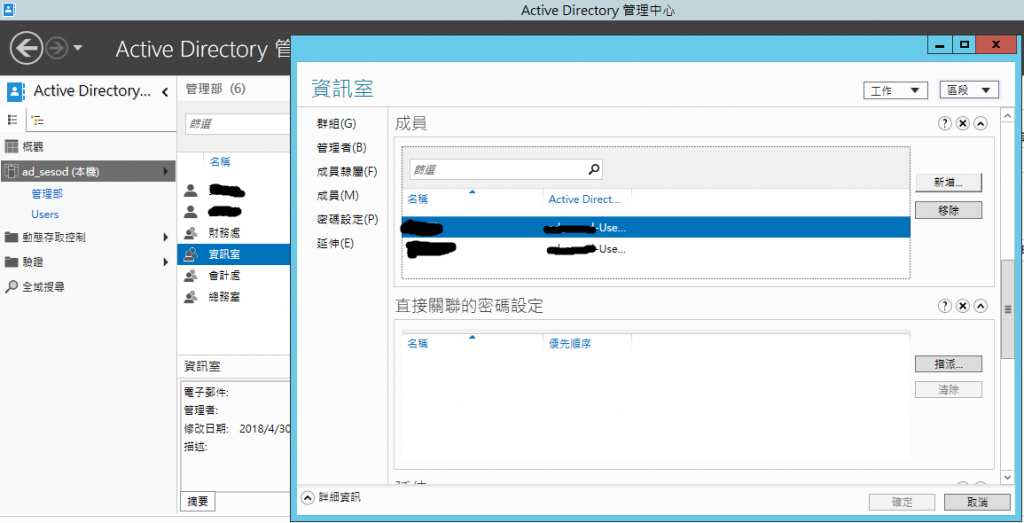Open help for 成員 section
Image resolution: width=1024 pixels, height=523 pixels.
pyautogui.click(x=944, y=123)
